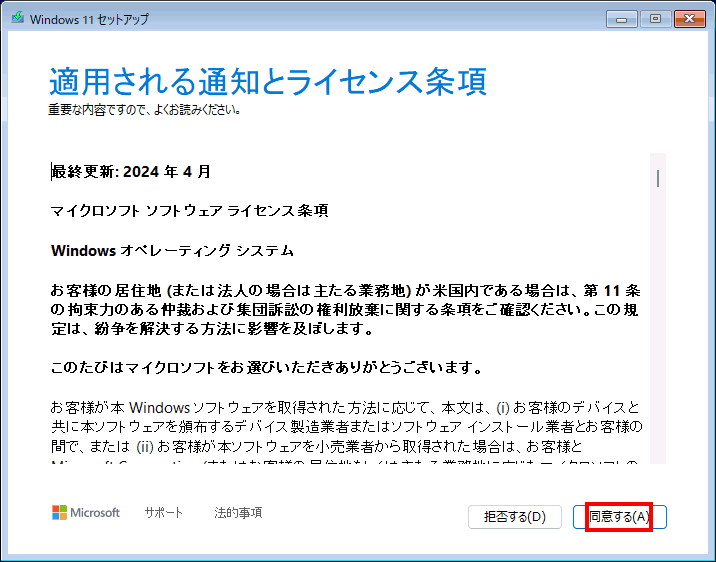716x562 pixels.
Task: Close the Windows 11 setup window
Action: tap(690, 19)
